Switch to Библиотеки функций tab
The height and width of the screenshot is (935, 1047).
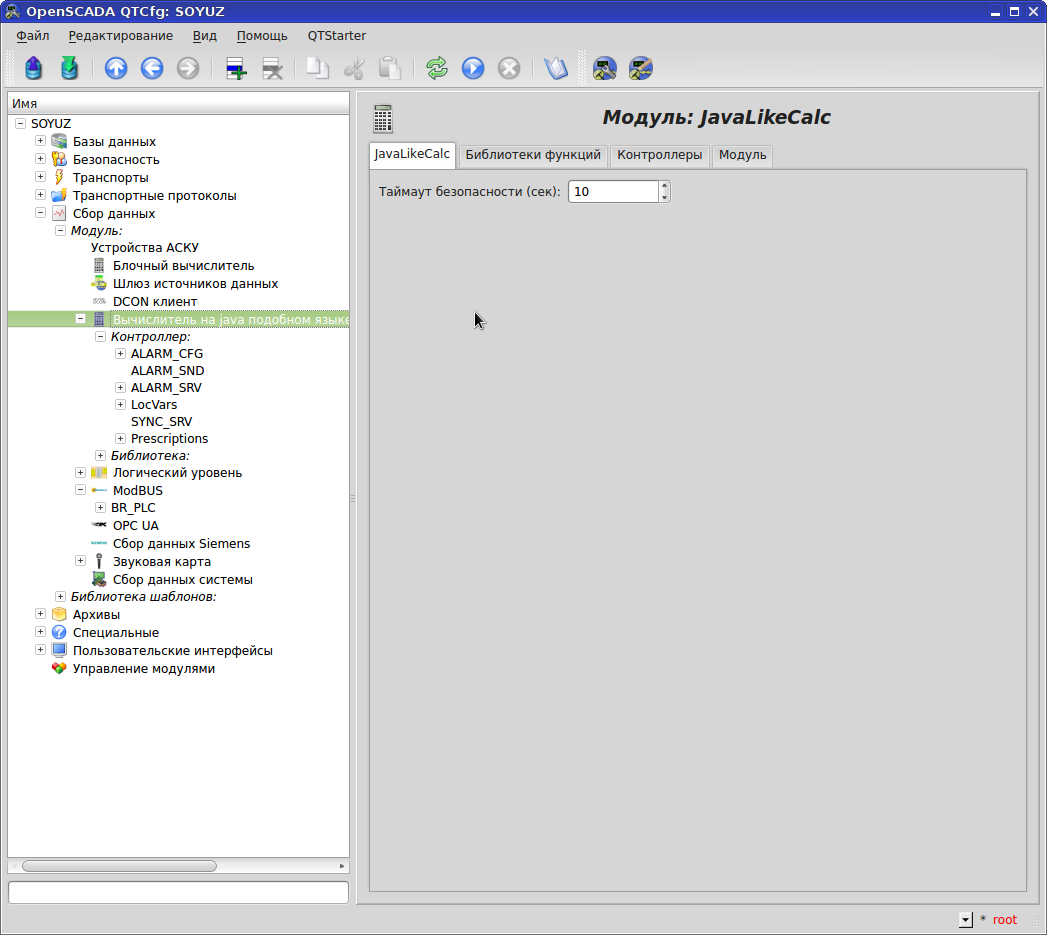[x=533, y=155]
